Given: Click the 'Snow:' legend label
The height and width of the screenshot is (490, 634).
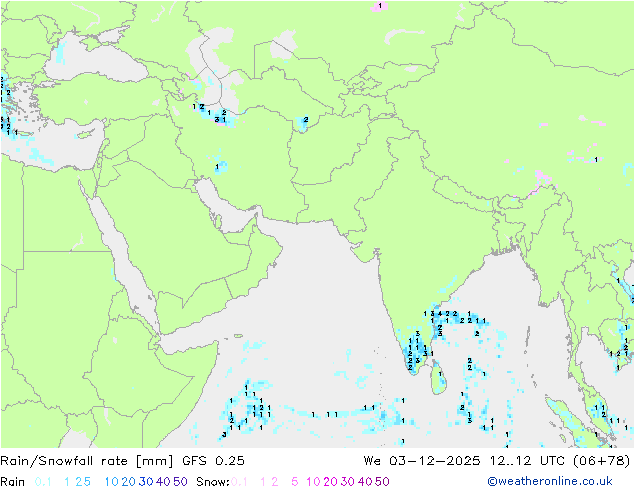Looking at the screenshot, I should click(x=213, y=482).
